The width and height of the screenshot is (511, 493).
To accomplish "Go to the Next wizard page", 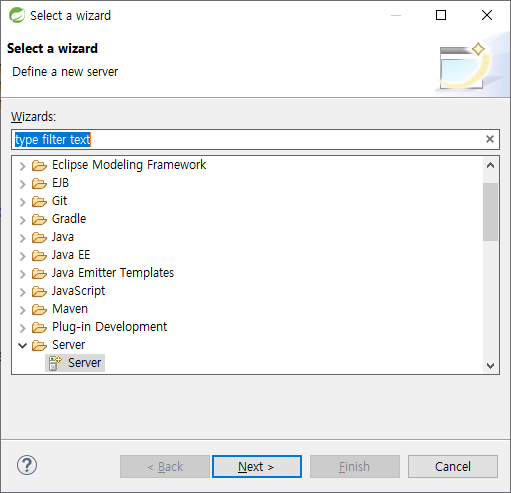I will [x=257, y=466].
